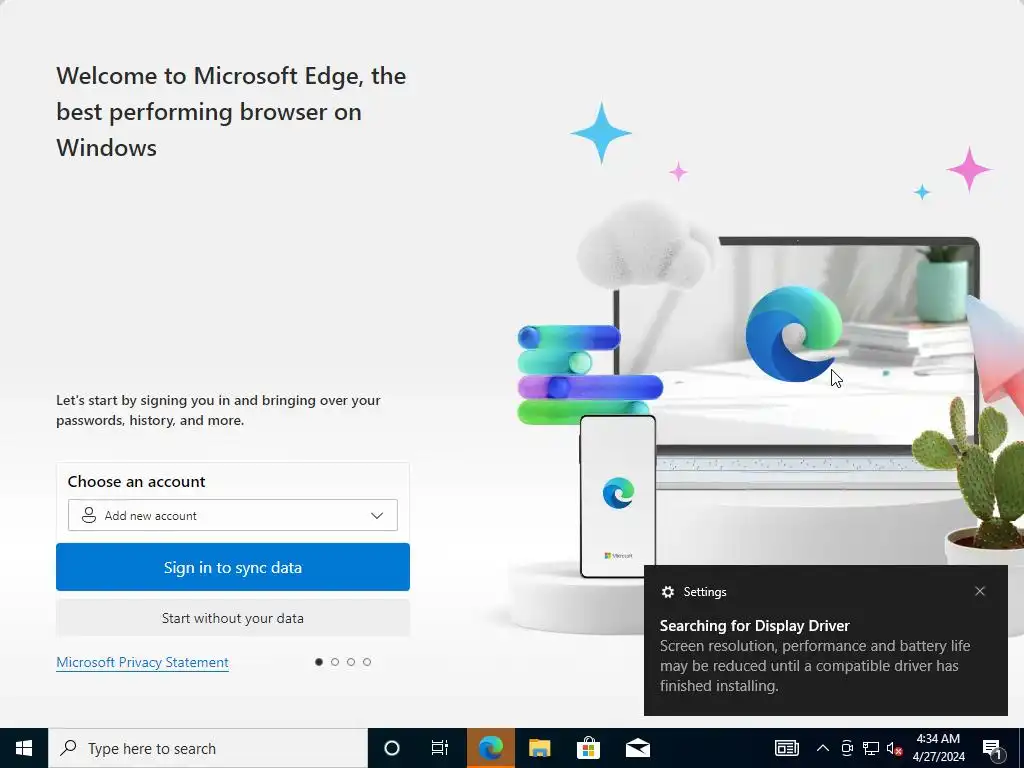
Task: Open News and interests taskbar icon
Action: point(787,748)
